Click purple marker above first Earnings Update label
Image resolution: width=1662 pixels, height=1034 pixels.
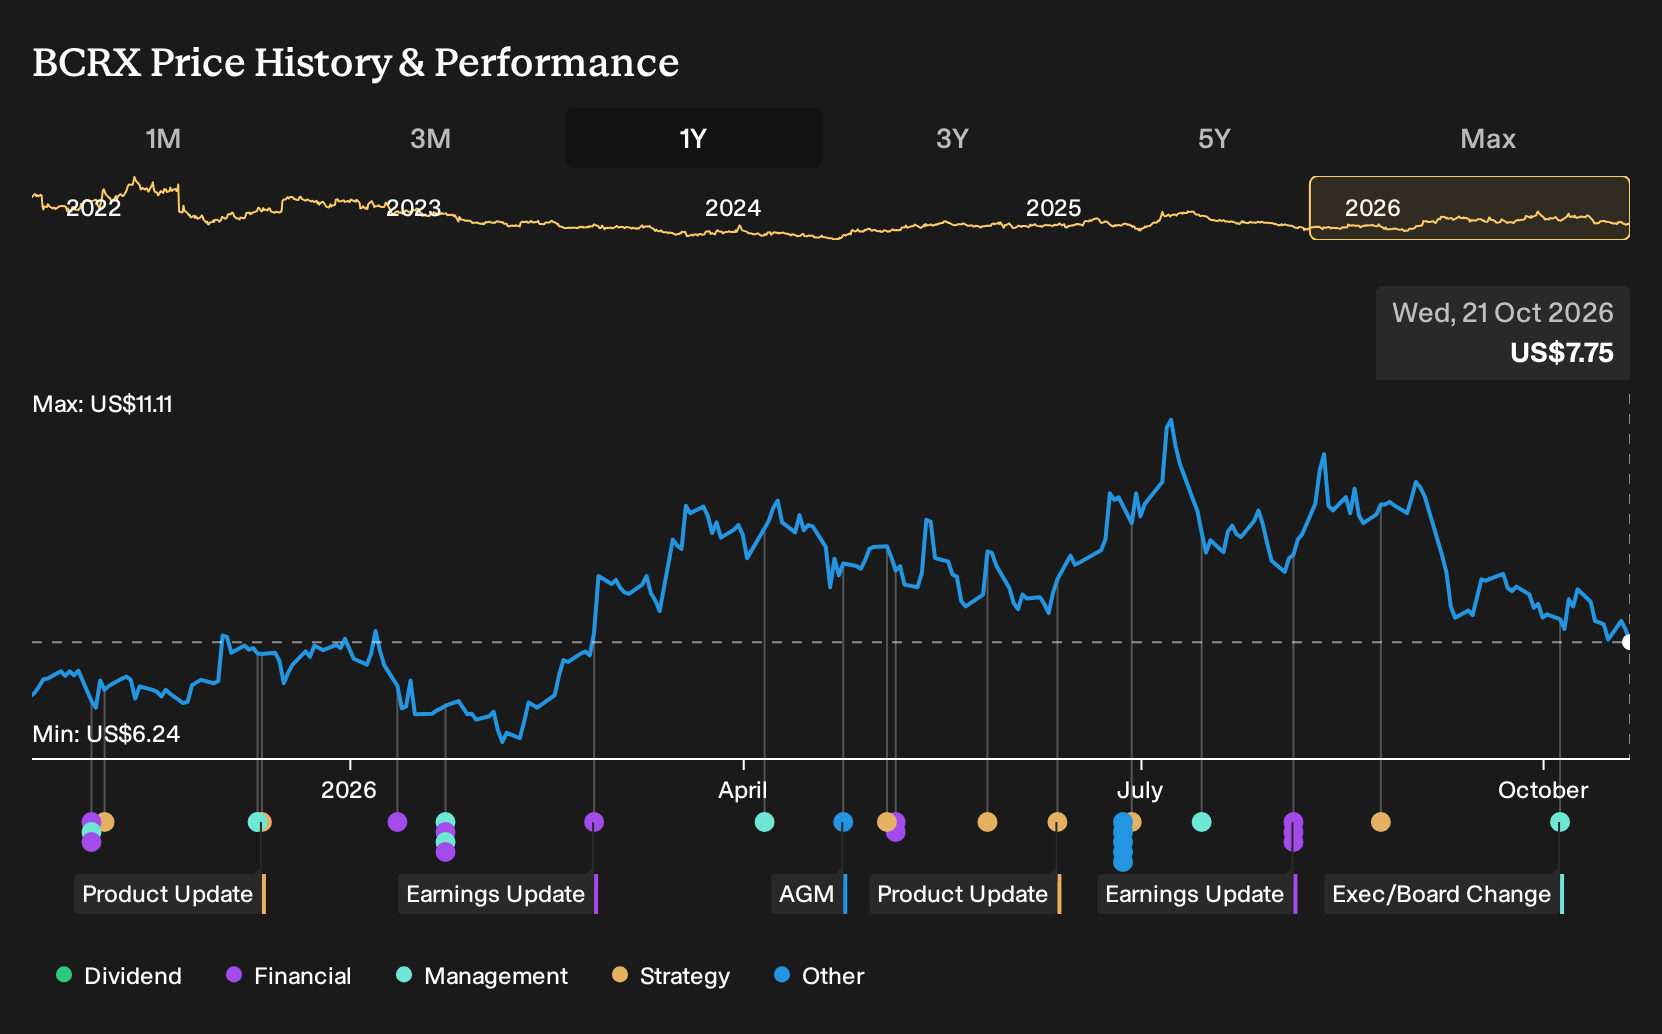pyautogui.click(x=593, y=822)
